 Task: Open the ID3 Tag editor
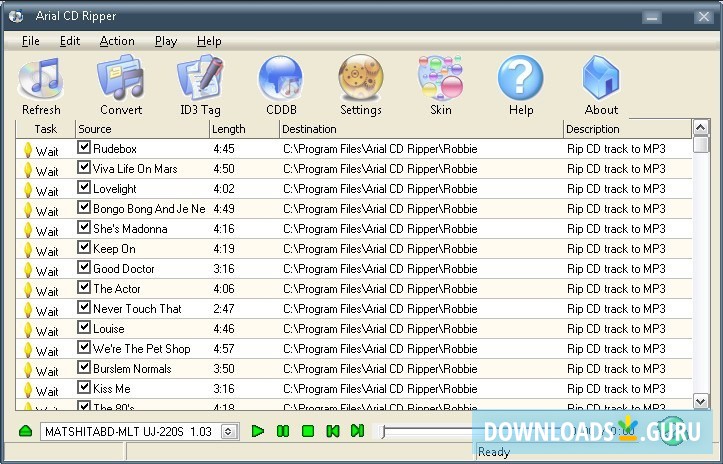pyautogui.click(x=200, y=77)
